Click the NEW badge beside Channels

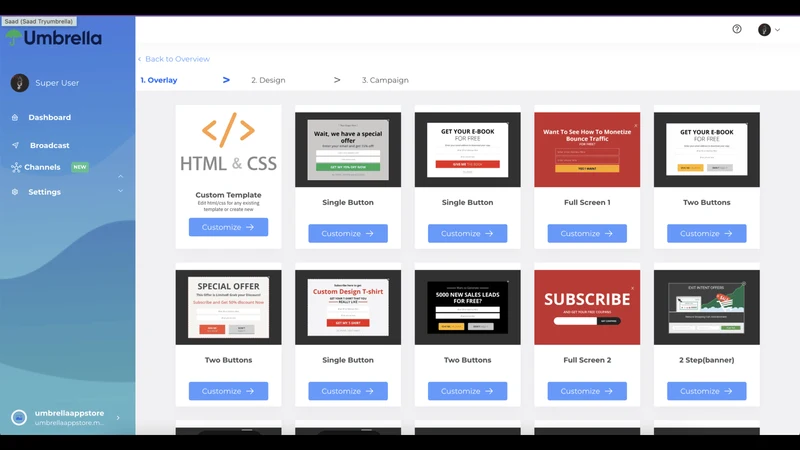point(80,167)
